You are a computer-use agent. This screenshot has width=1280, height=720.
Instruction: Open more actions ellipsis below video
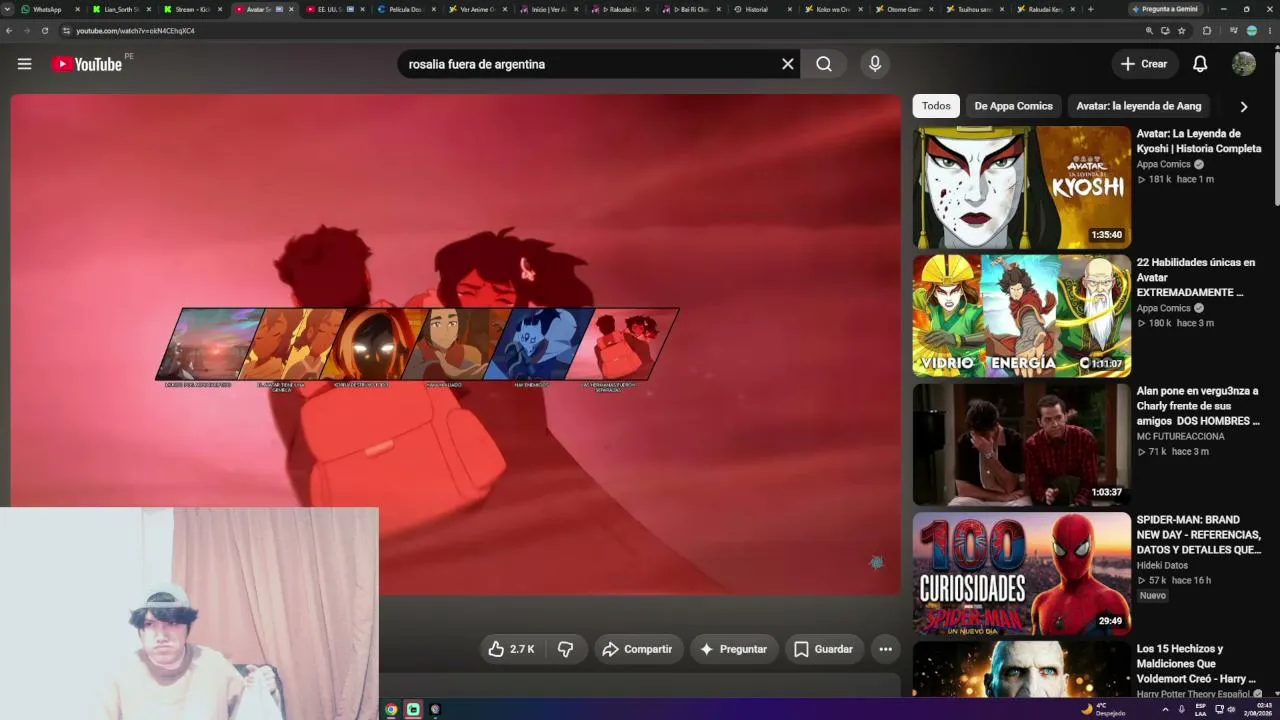885,649
